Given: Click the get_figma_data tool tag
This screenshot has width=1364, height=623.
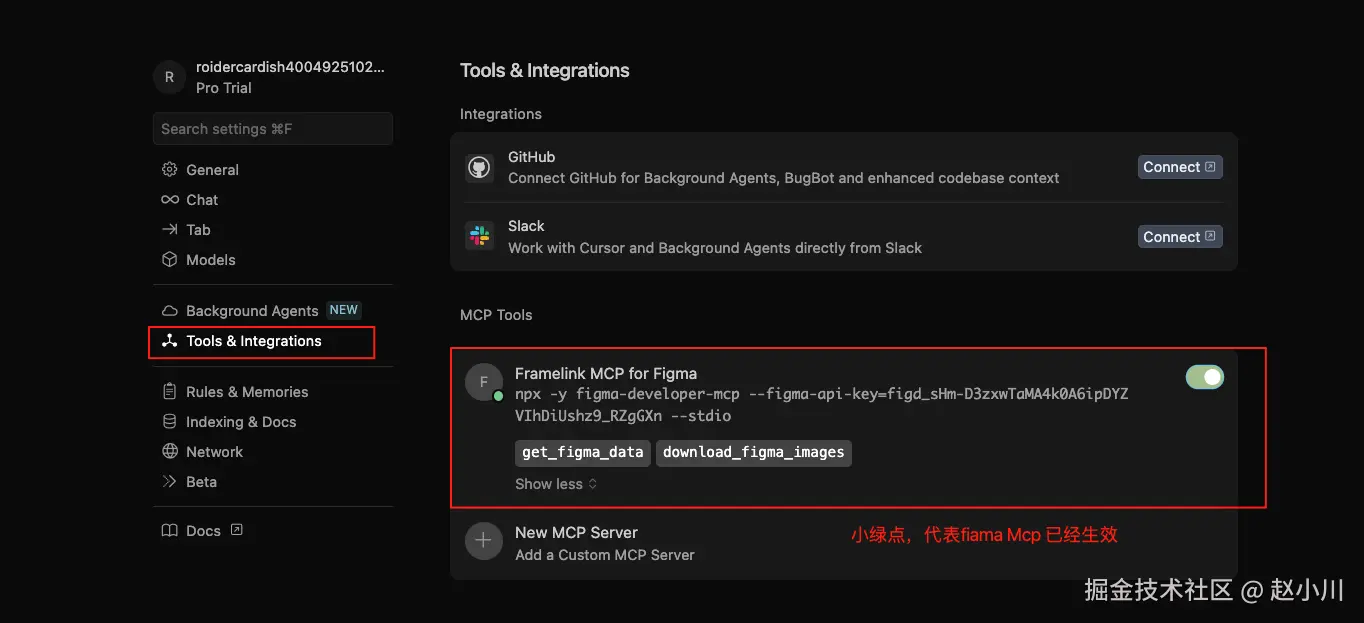Looking at the screenshot, I should pos(582,452).
